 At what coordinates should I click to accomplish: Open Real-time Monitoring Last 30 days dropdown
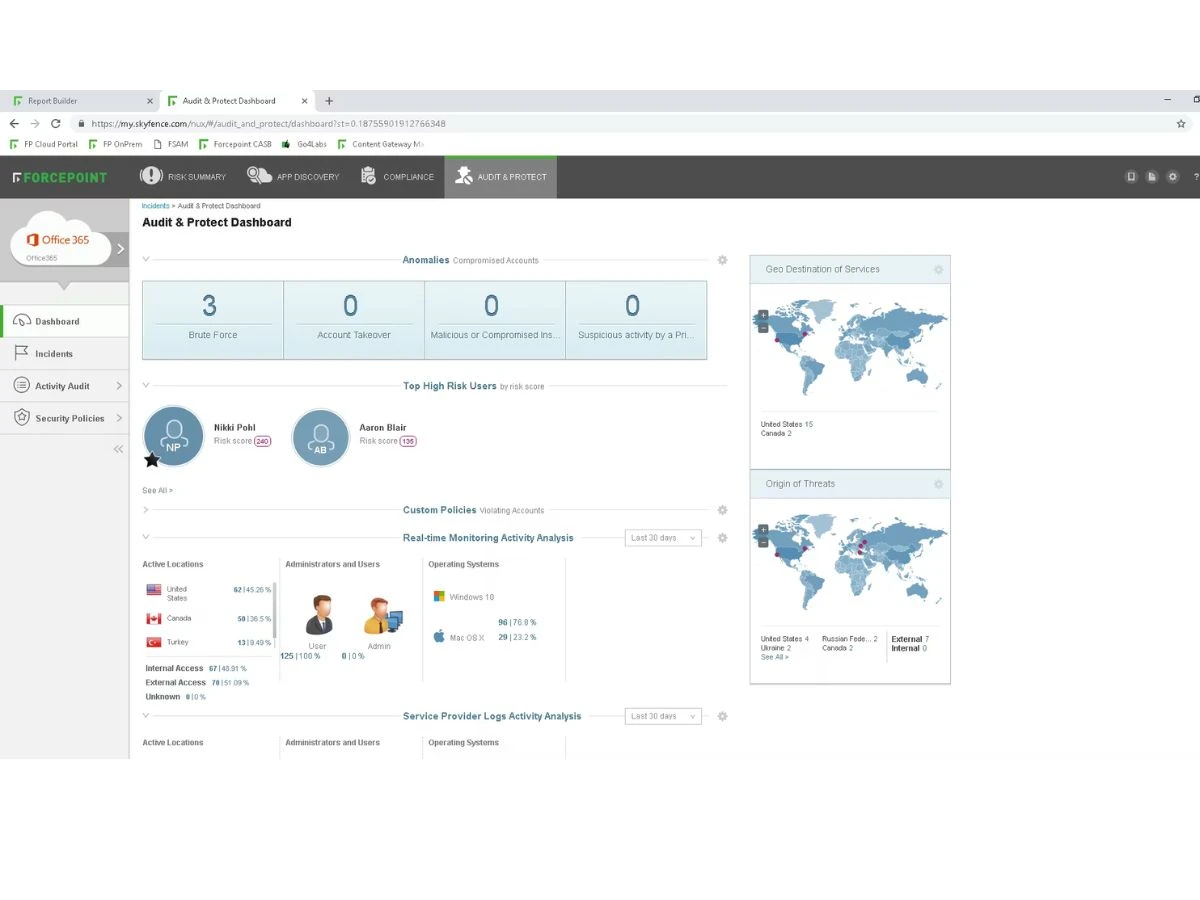(663, 538)
